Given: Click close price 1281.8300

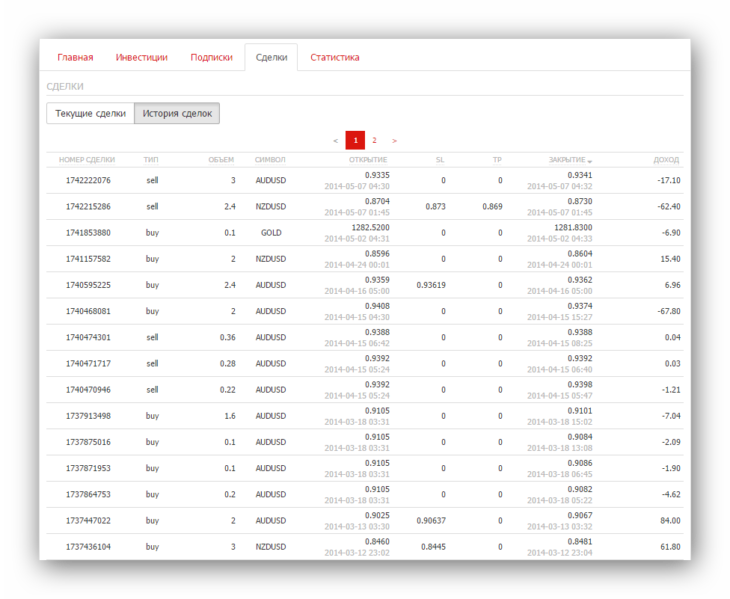Looking at the screenshot, I should pyautogui.click(x=573, y=228).
